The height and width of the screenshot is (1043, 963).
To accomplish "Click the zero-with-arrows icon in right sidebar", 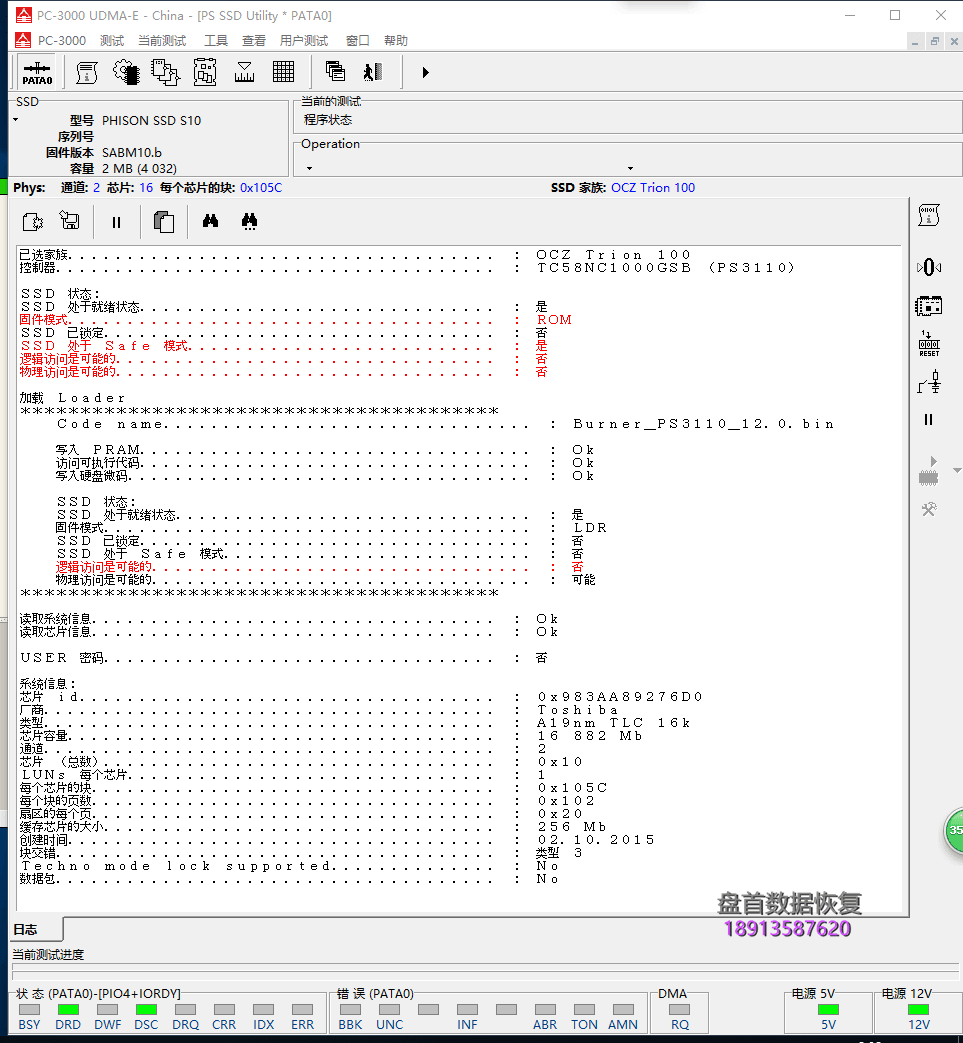I will [929, 267].
